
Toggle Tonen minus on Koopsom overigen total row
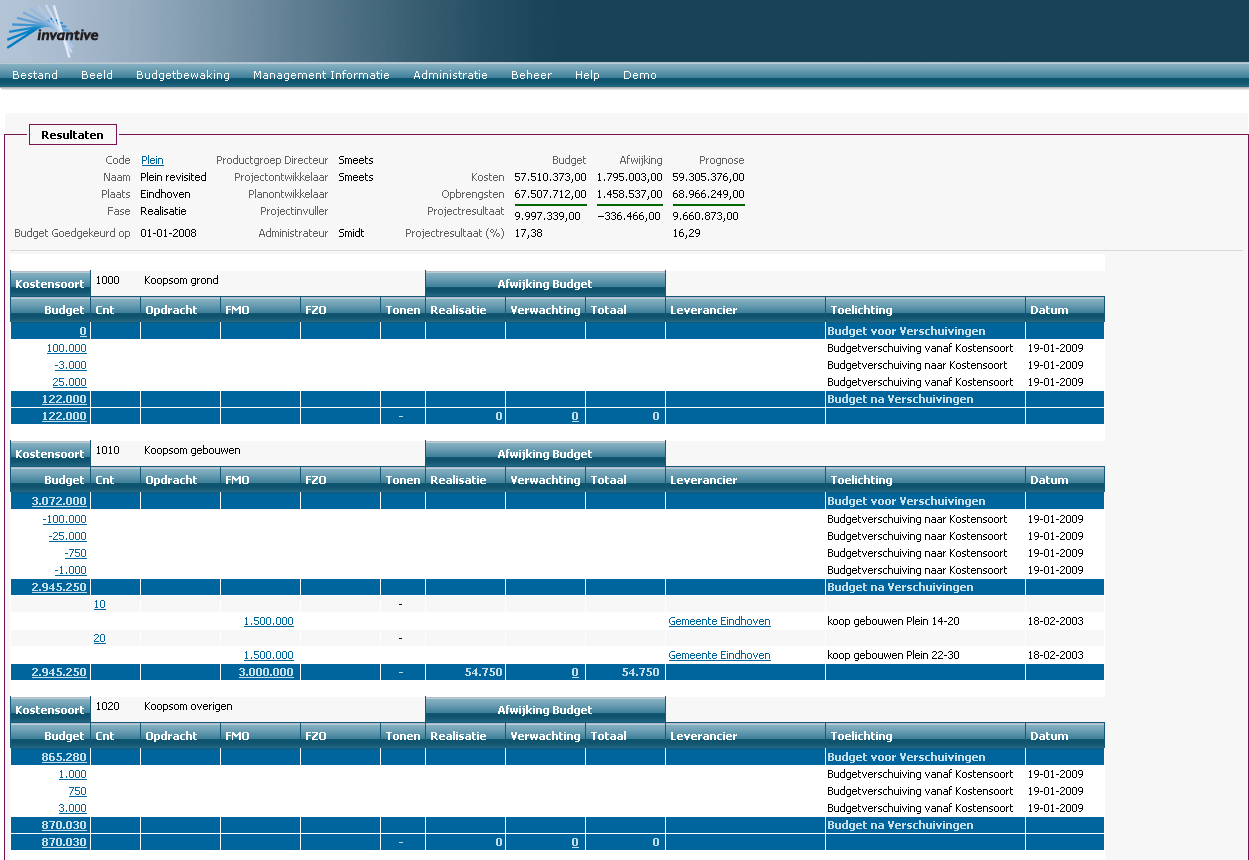[402, 841]
